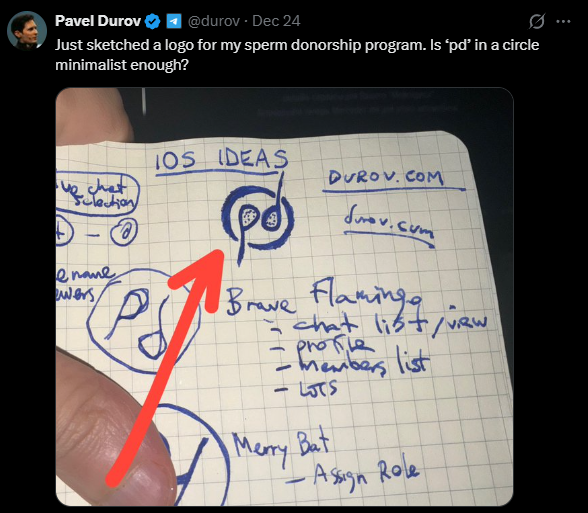Image resolution: width=588 pixels, height=513 pixels.
Task: Click the Telegram affiliation badge icon
Action: [174, 21]
